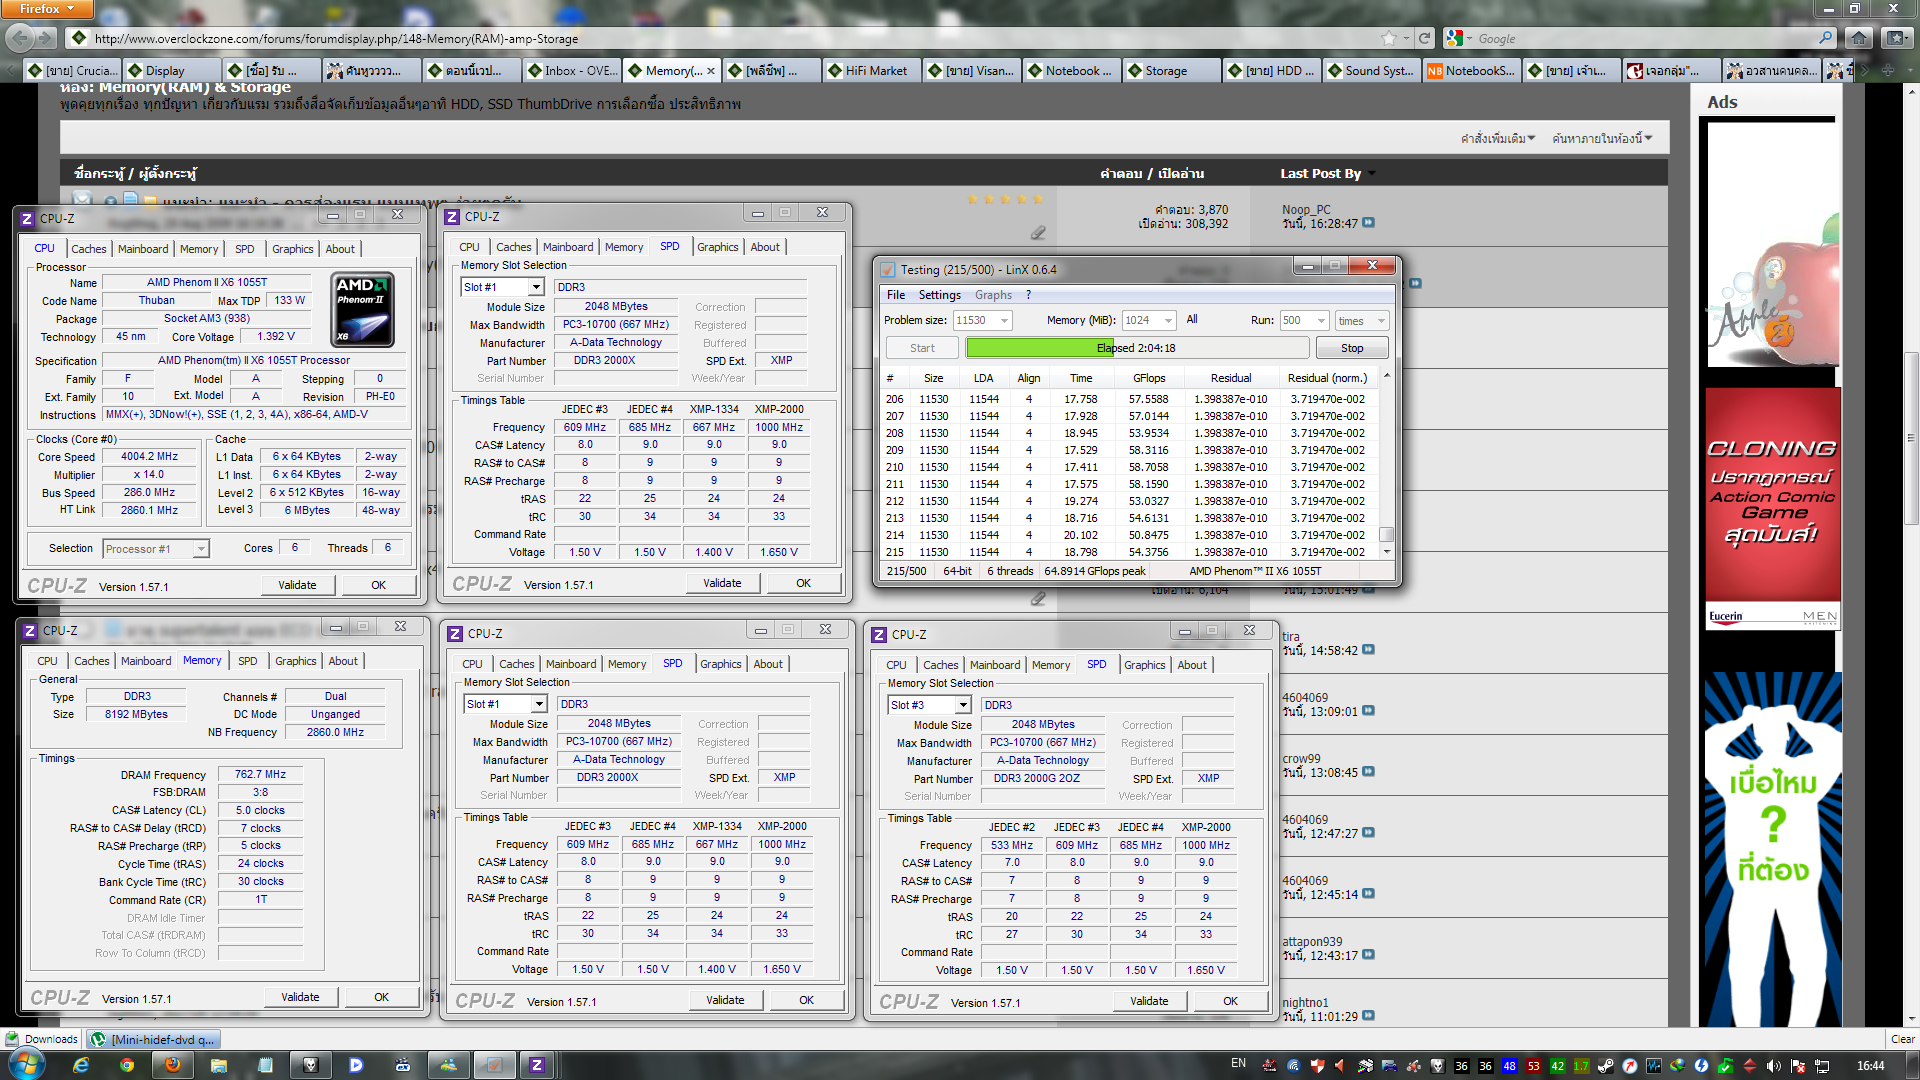Viewport: 1920px width, 1080px height.
Task: Click the CPU-Z taskbar icon
Action: click(x=537, y=1065)
